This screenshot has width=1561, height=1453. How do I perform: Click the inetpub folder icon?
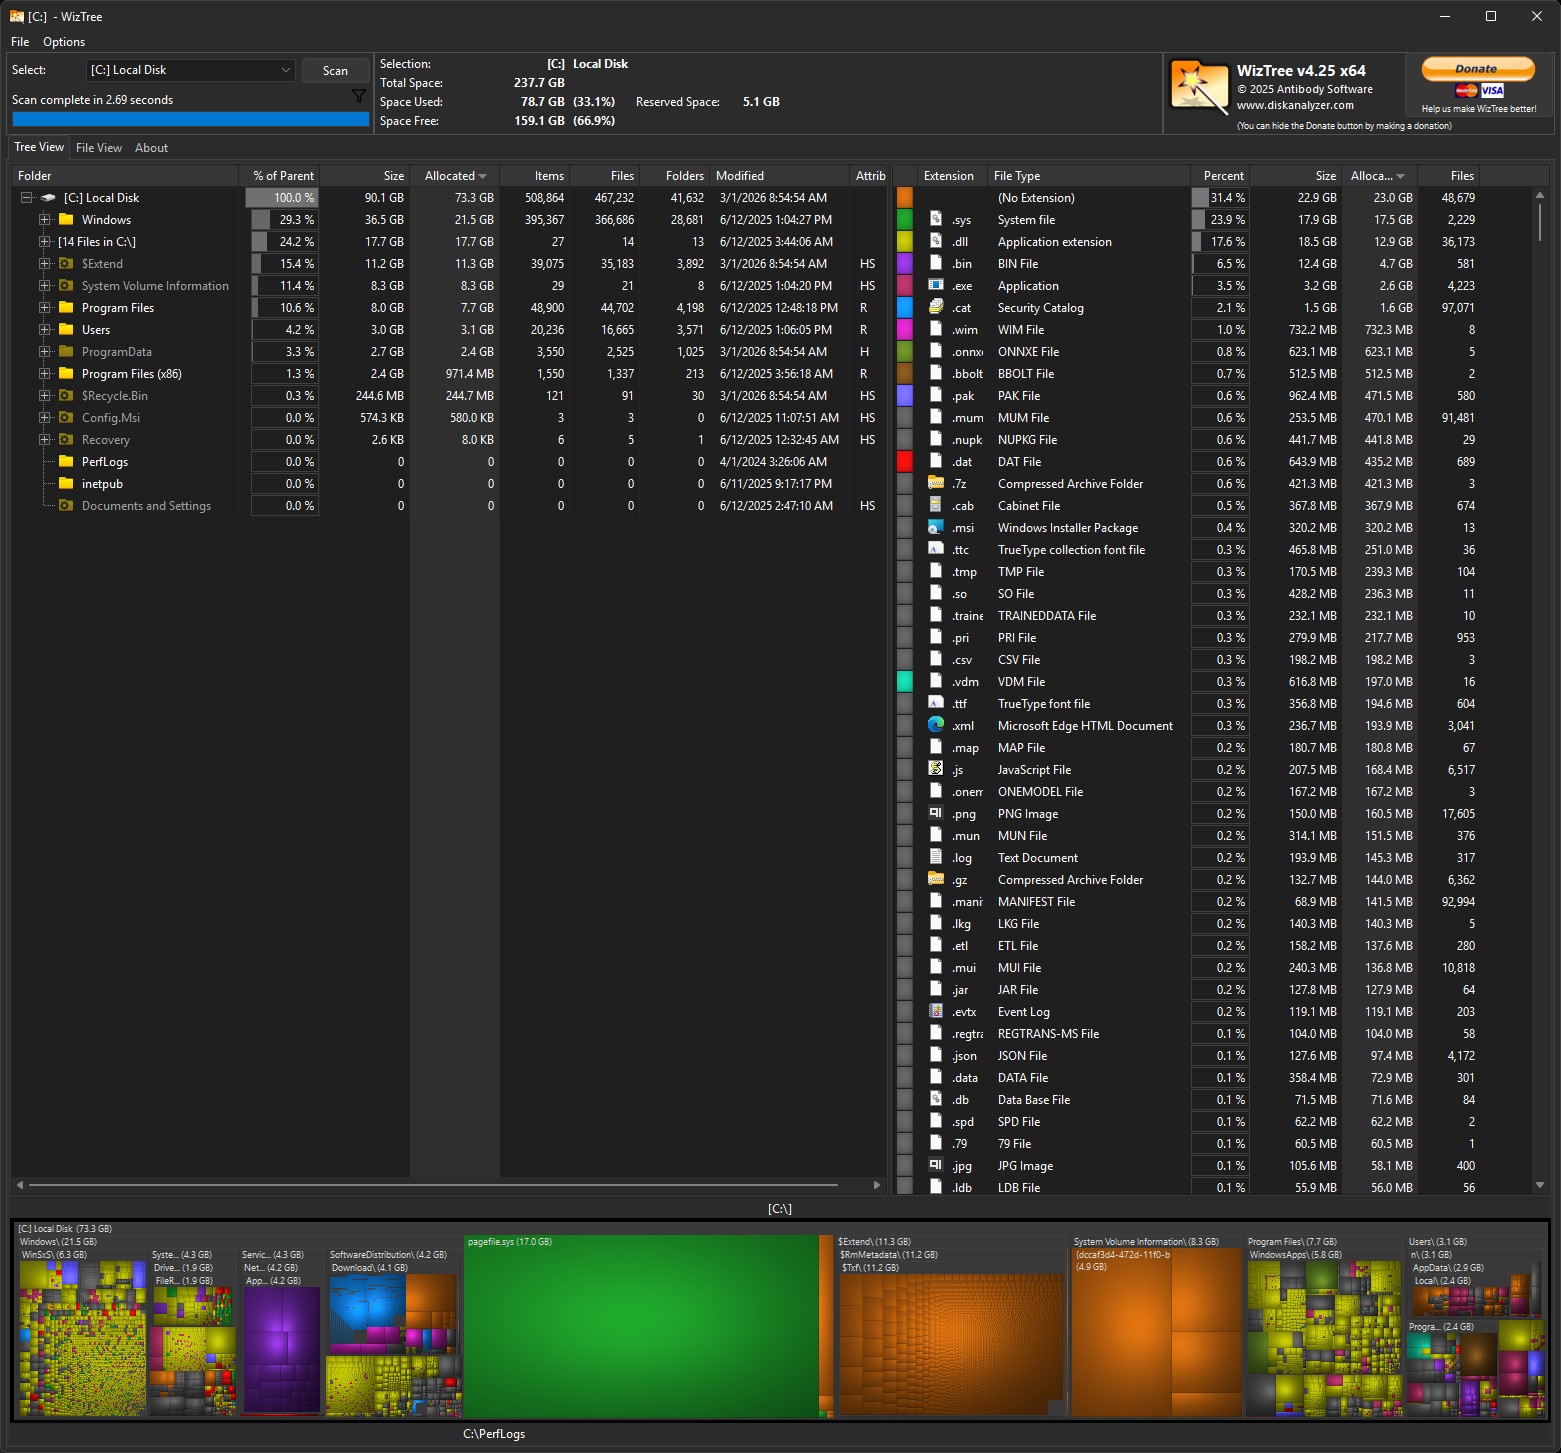pos(67,483)
